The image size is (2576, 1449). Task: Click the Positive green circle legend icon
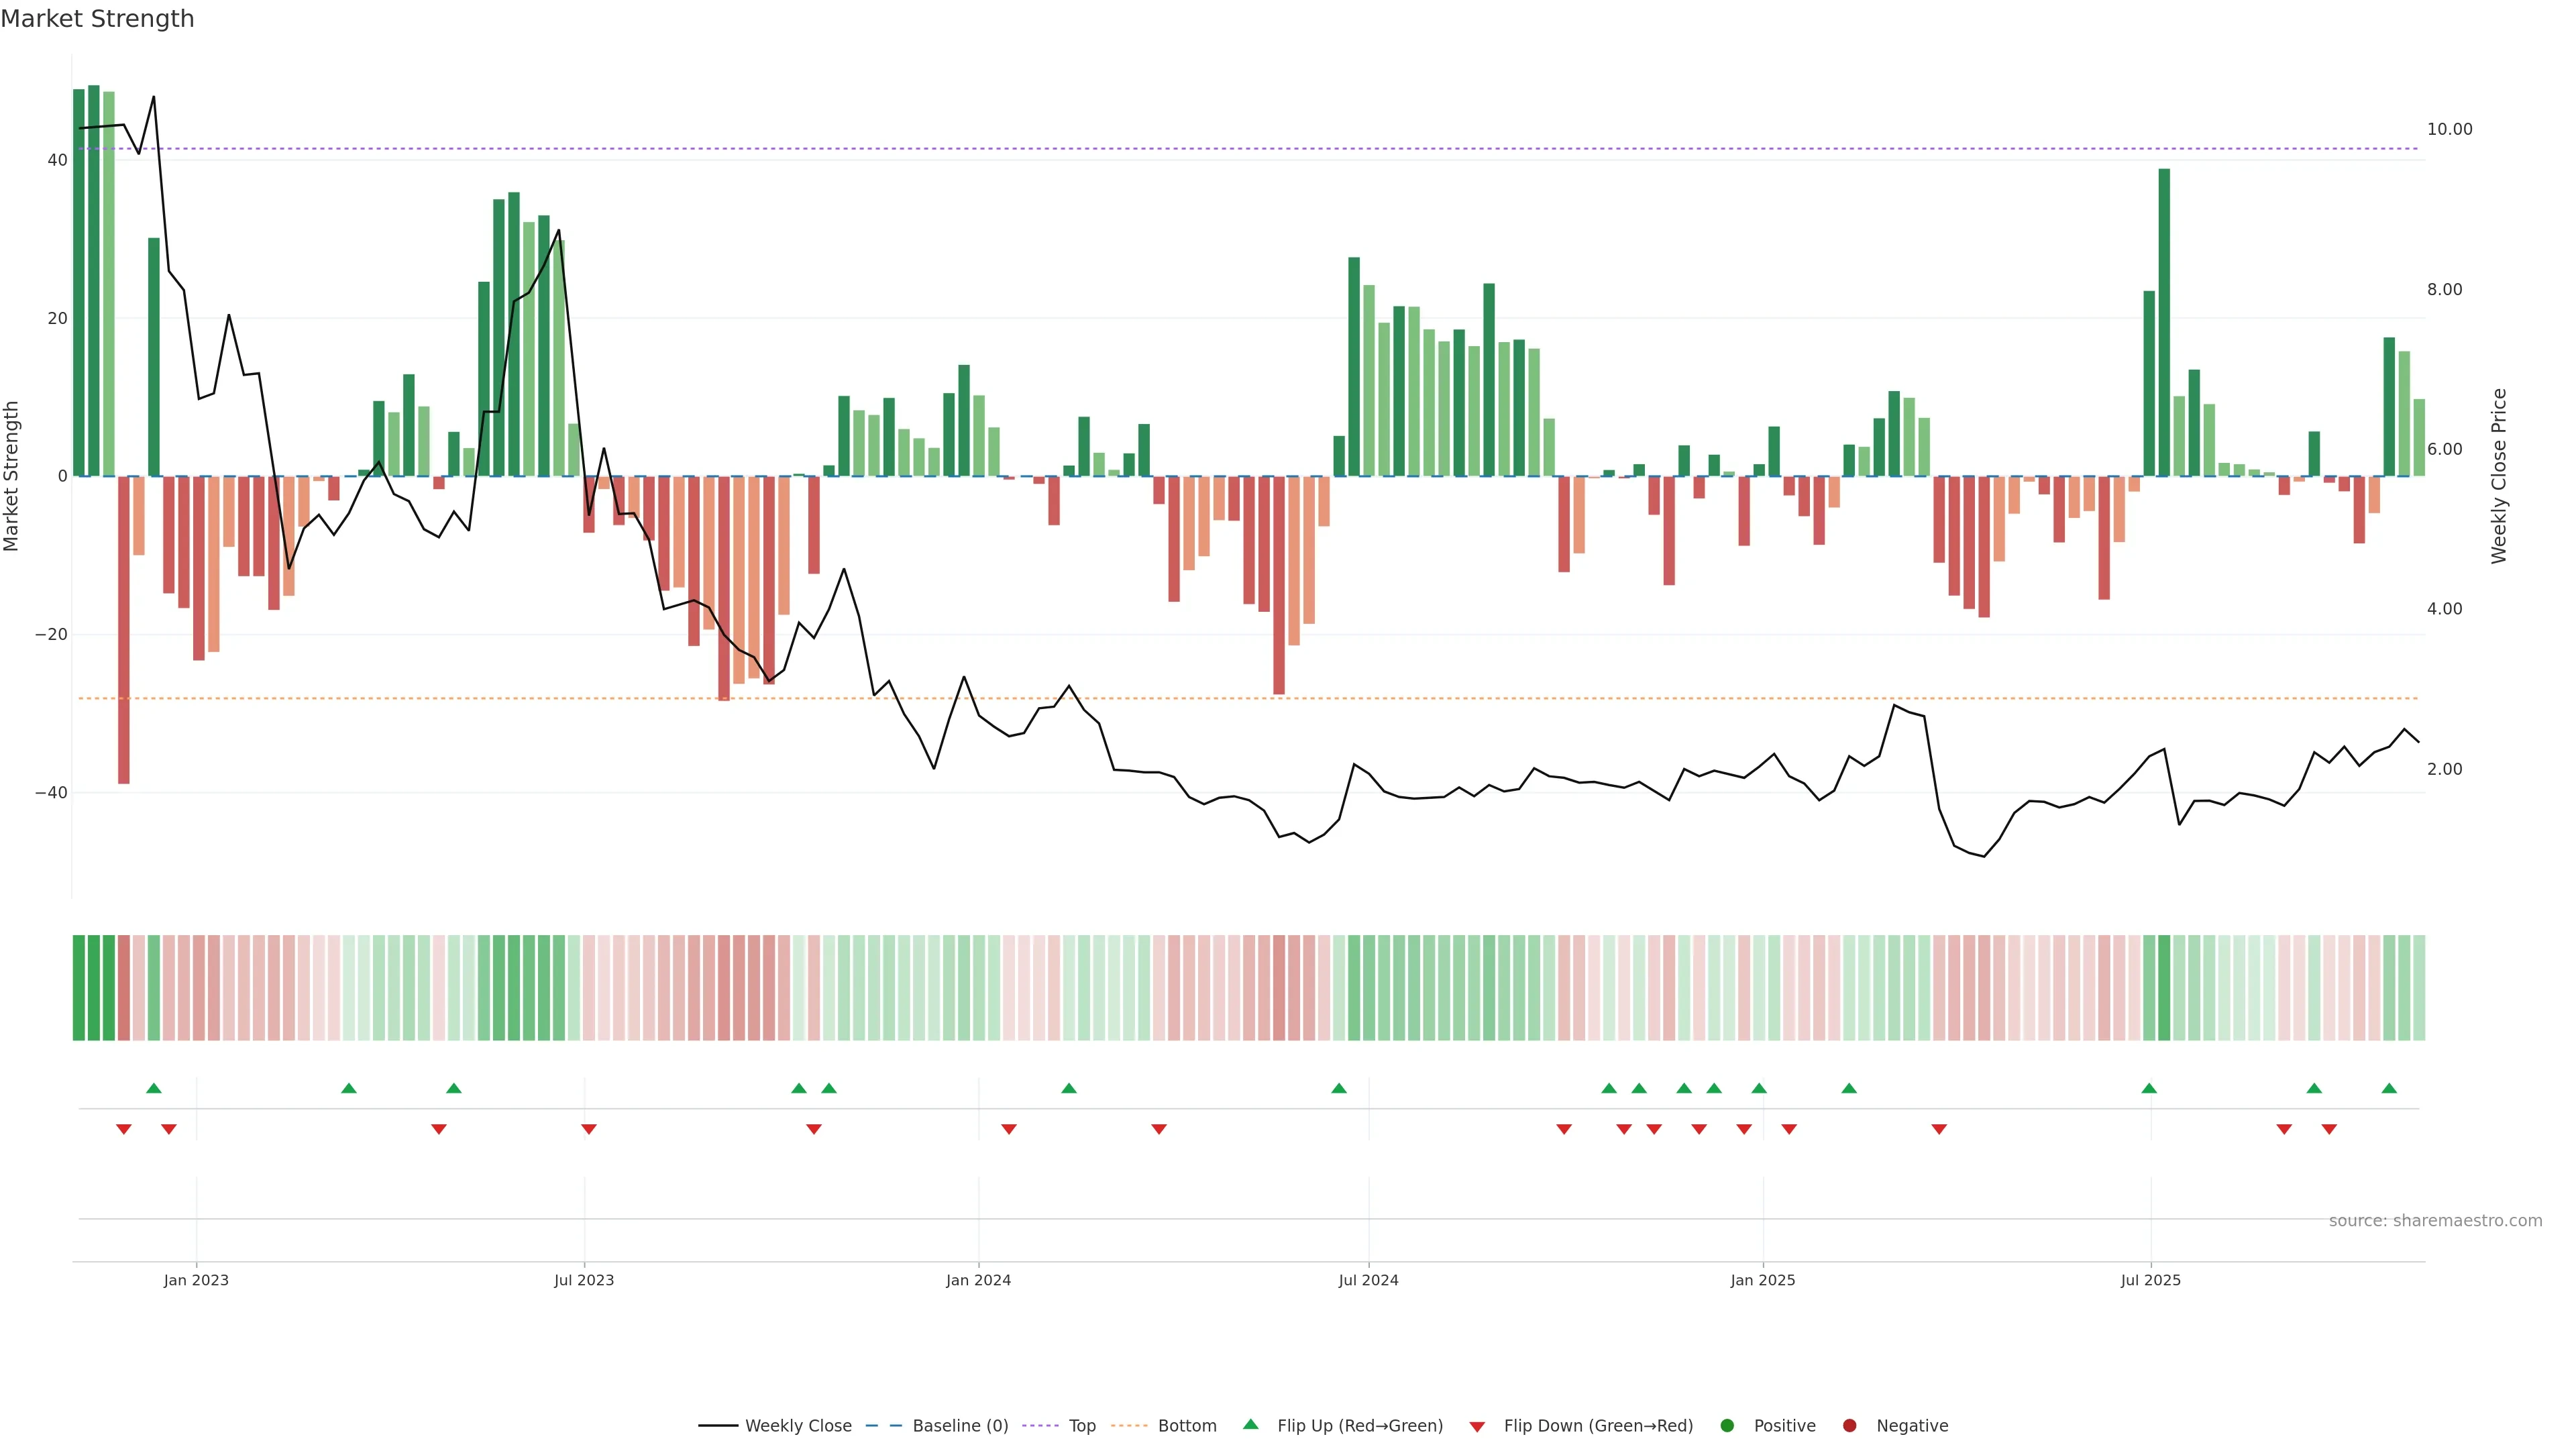(x=1727, y=1425)
